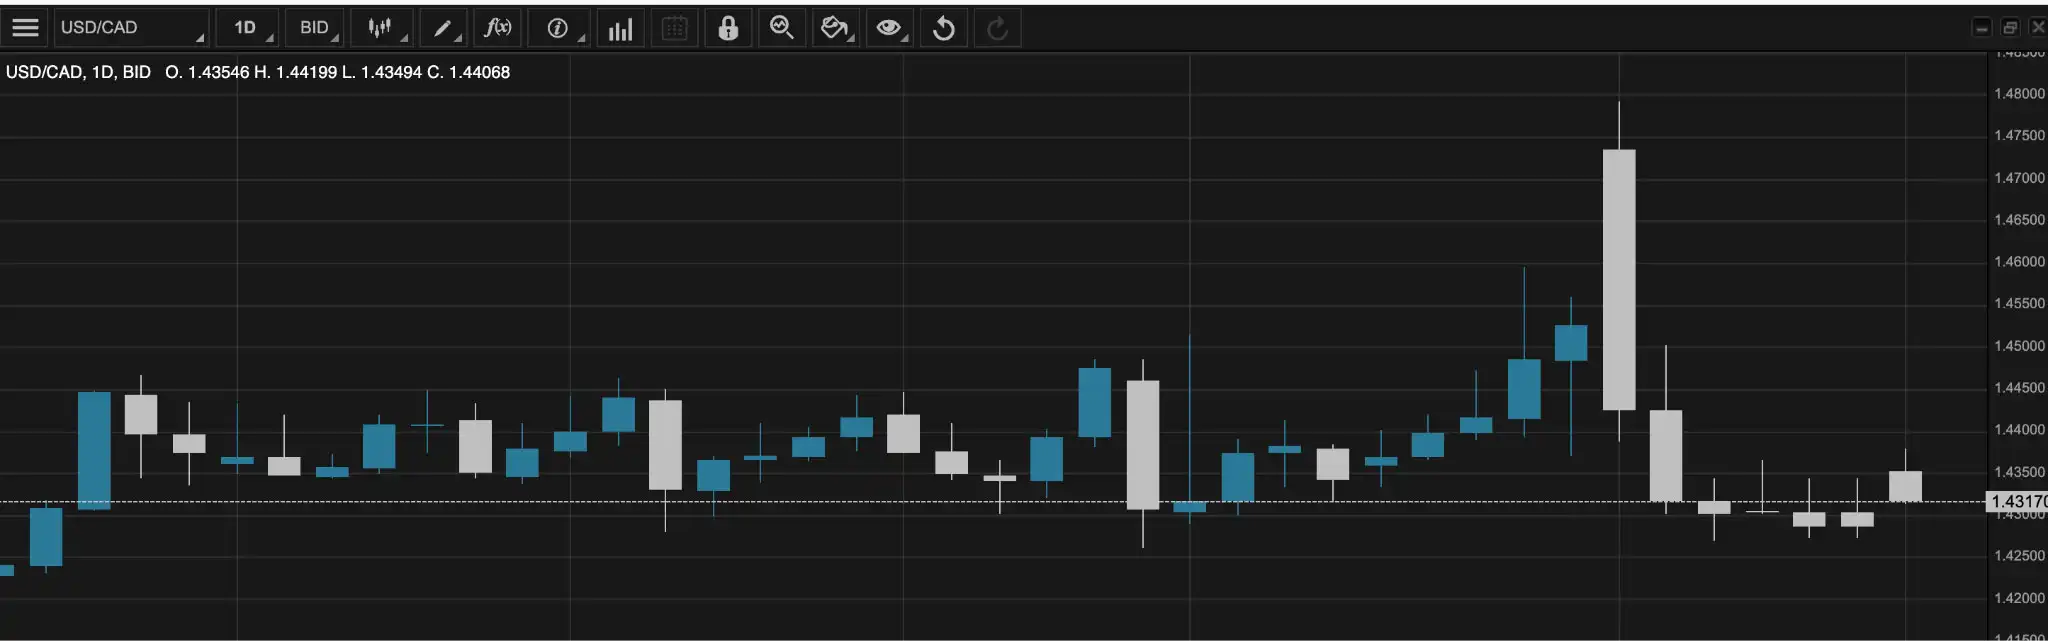This screenshot has height=641, width=2048.
Task: Switch the BID price side dropdown
Action: pos(315,28)
